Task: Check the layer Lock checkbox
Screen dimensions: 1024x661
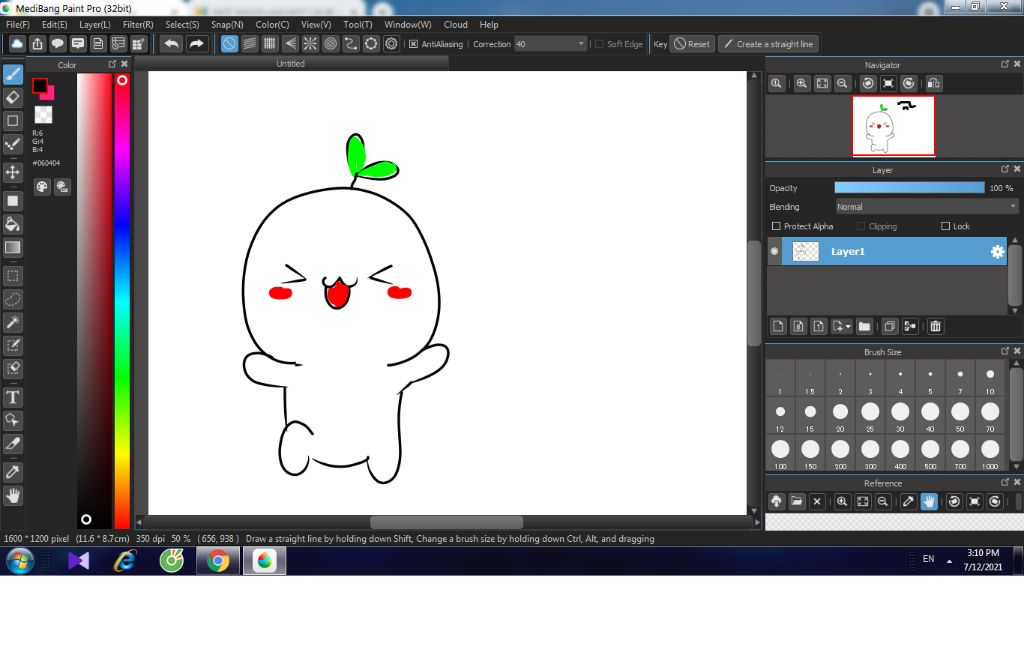Action: [x=946, y=226]
